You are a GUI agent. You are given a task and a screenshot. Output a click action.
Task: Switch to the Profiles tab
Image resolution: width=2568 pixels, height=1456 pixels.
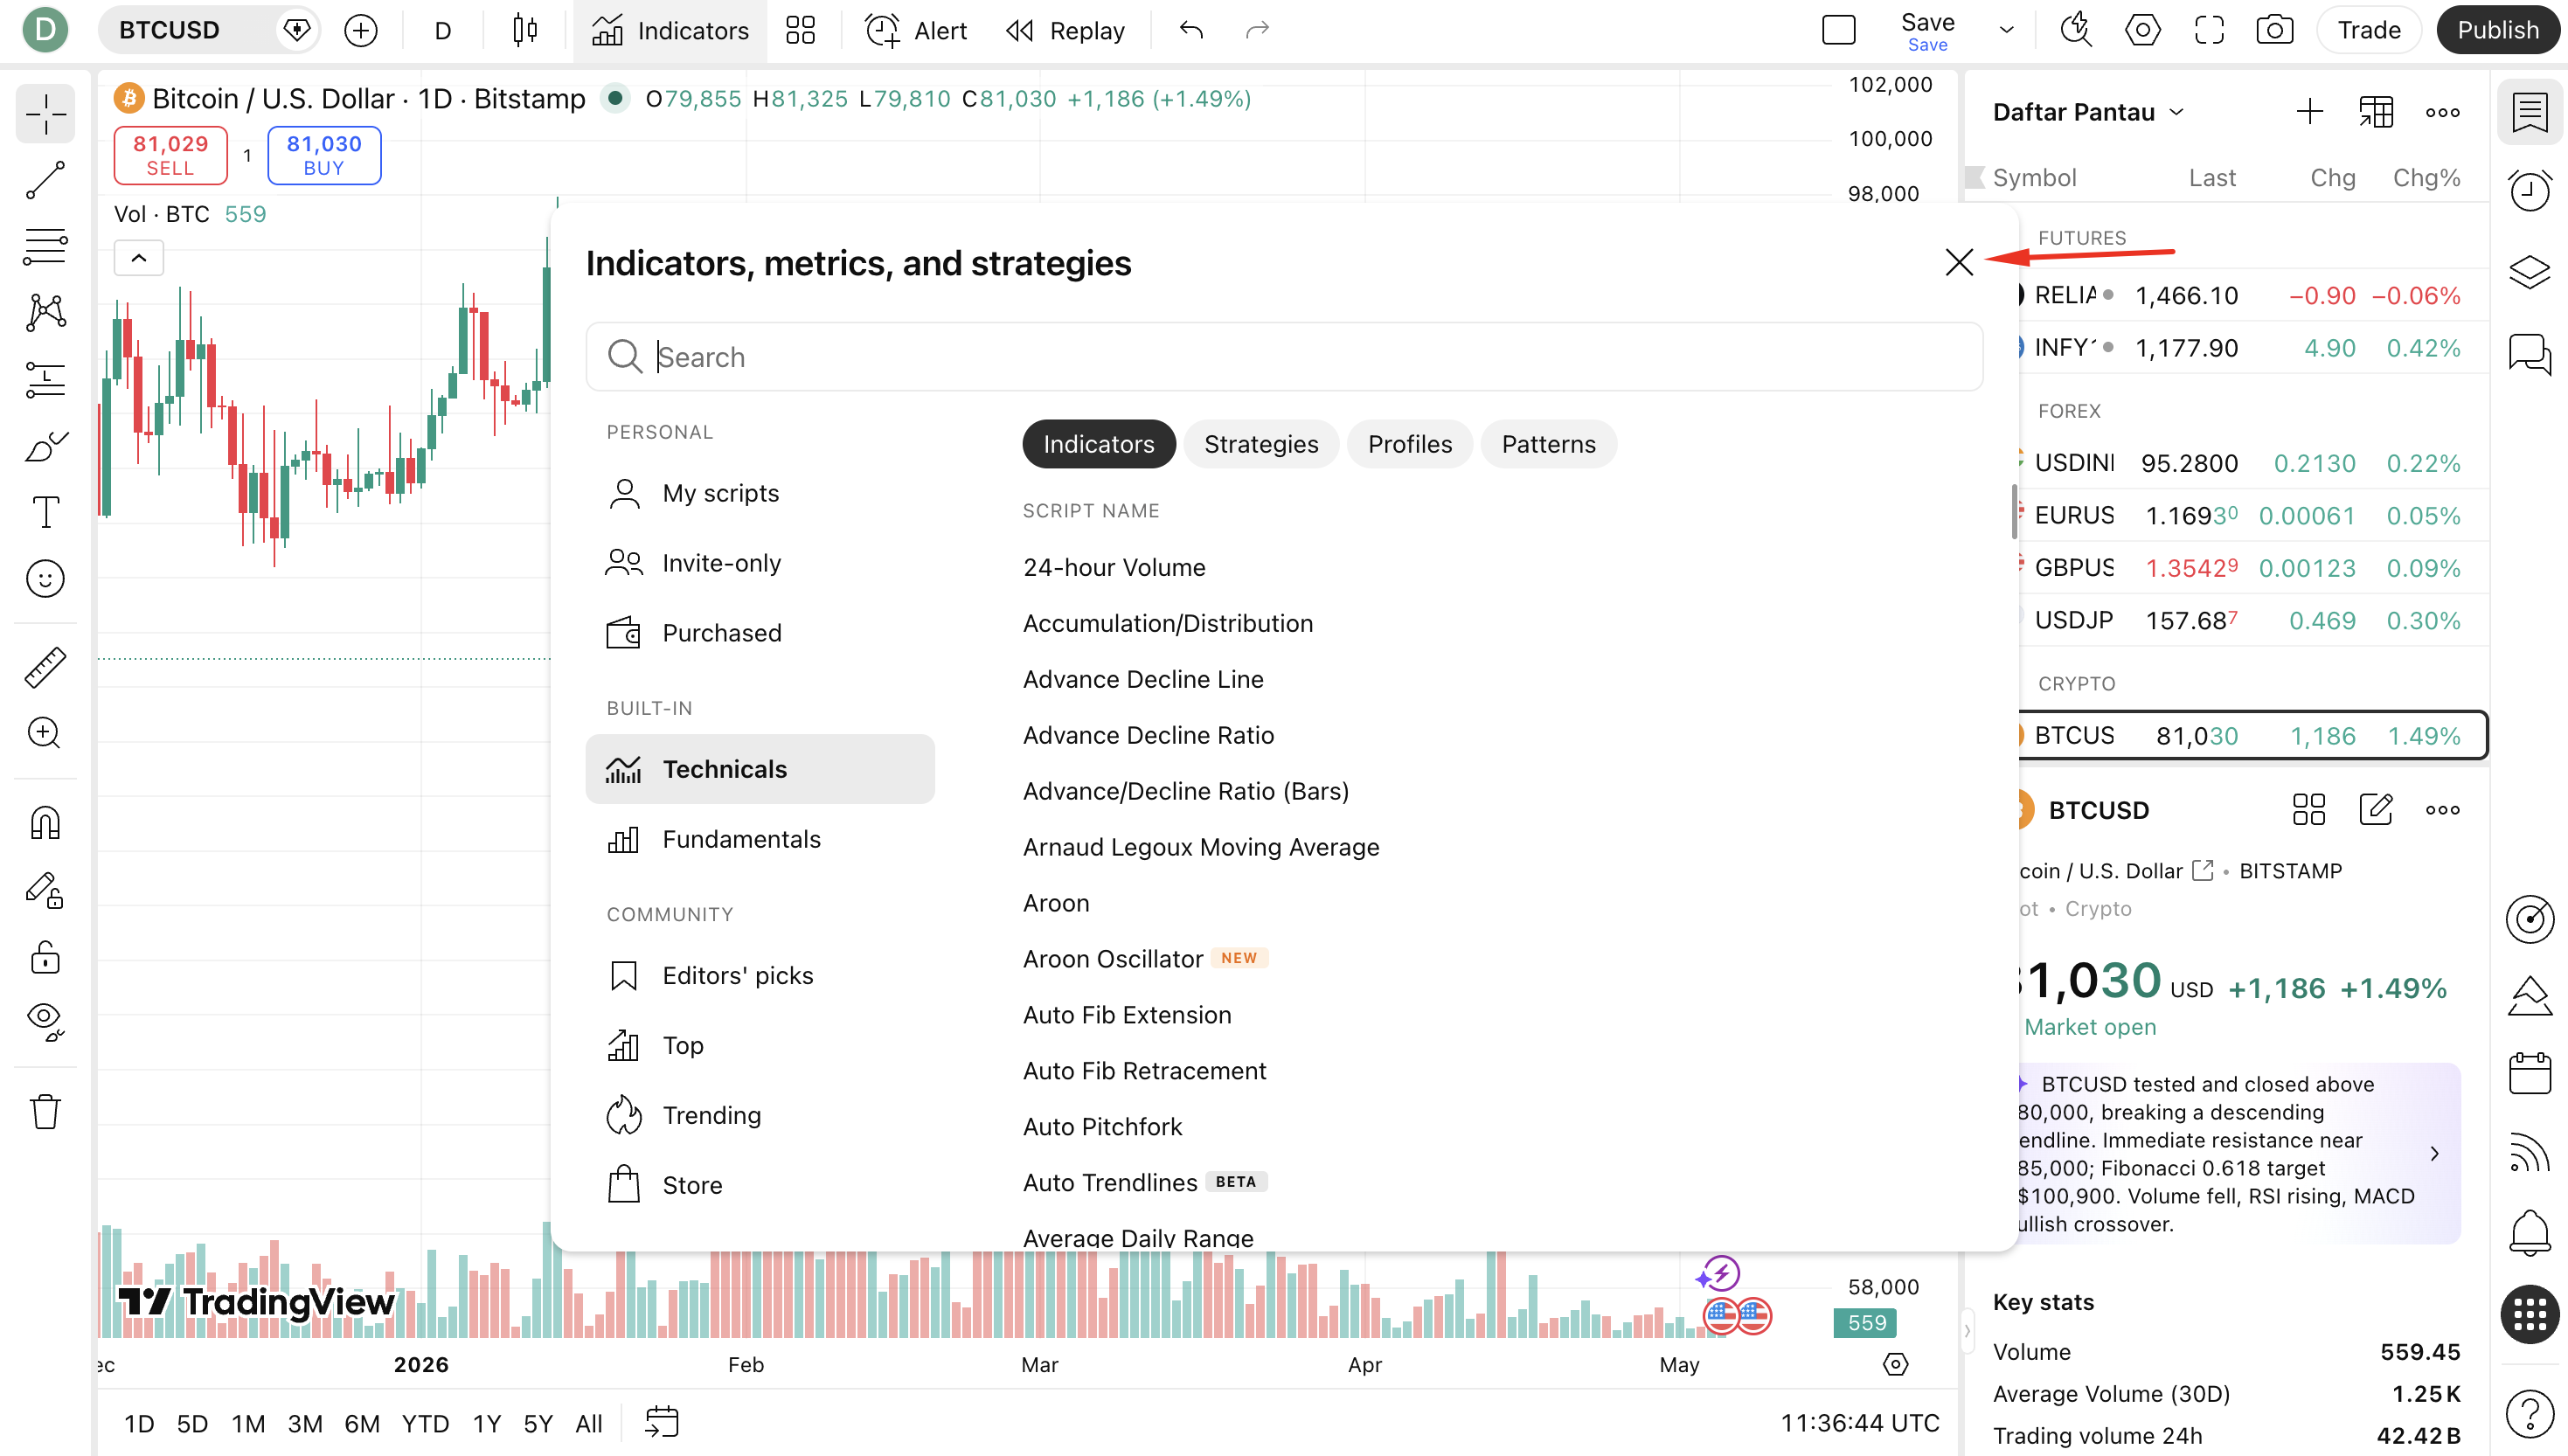coord(1409,444)
